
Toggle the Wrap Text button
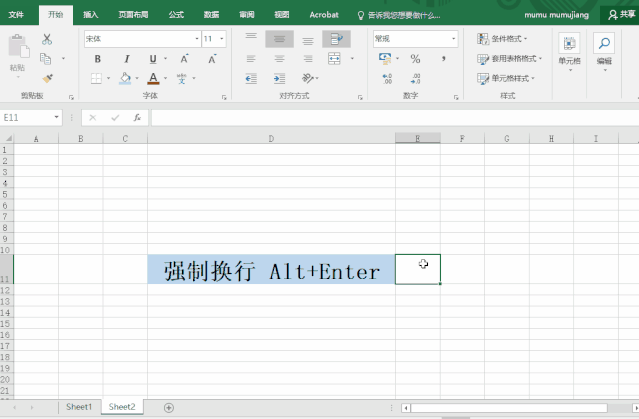click(x=336, y=39)
